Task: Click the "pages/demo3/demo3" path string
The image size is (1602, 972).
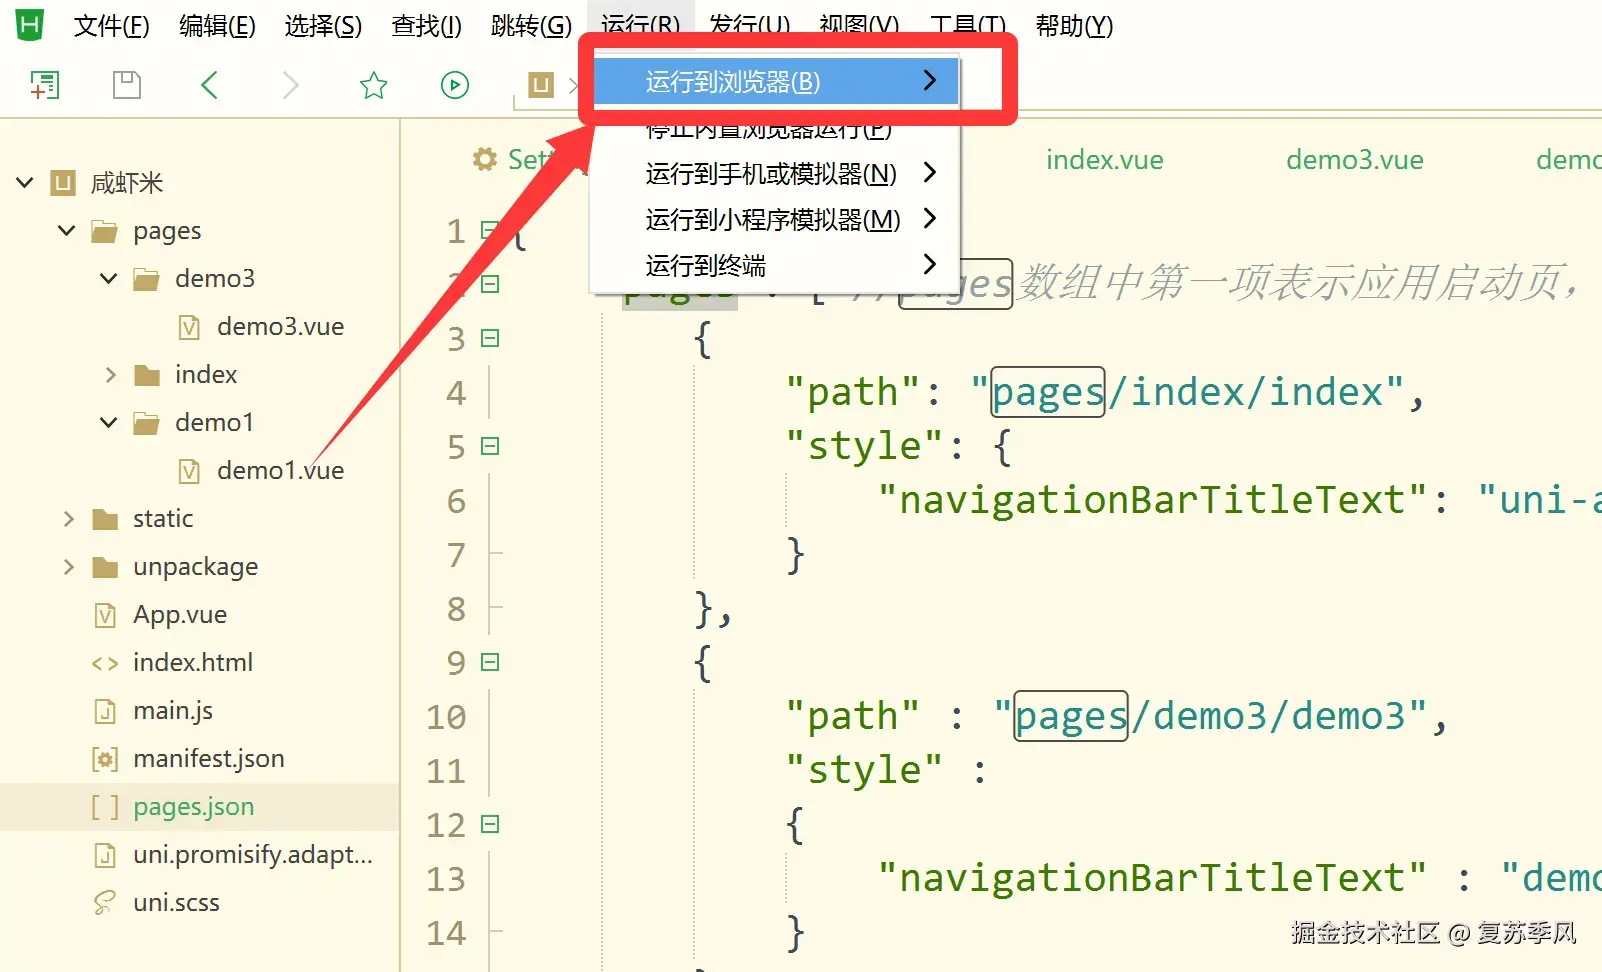Action: click(x=1211, y=716)
